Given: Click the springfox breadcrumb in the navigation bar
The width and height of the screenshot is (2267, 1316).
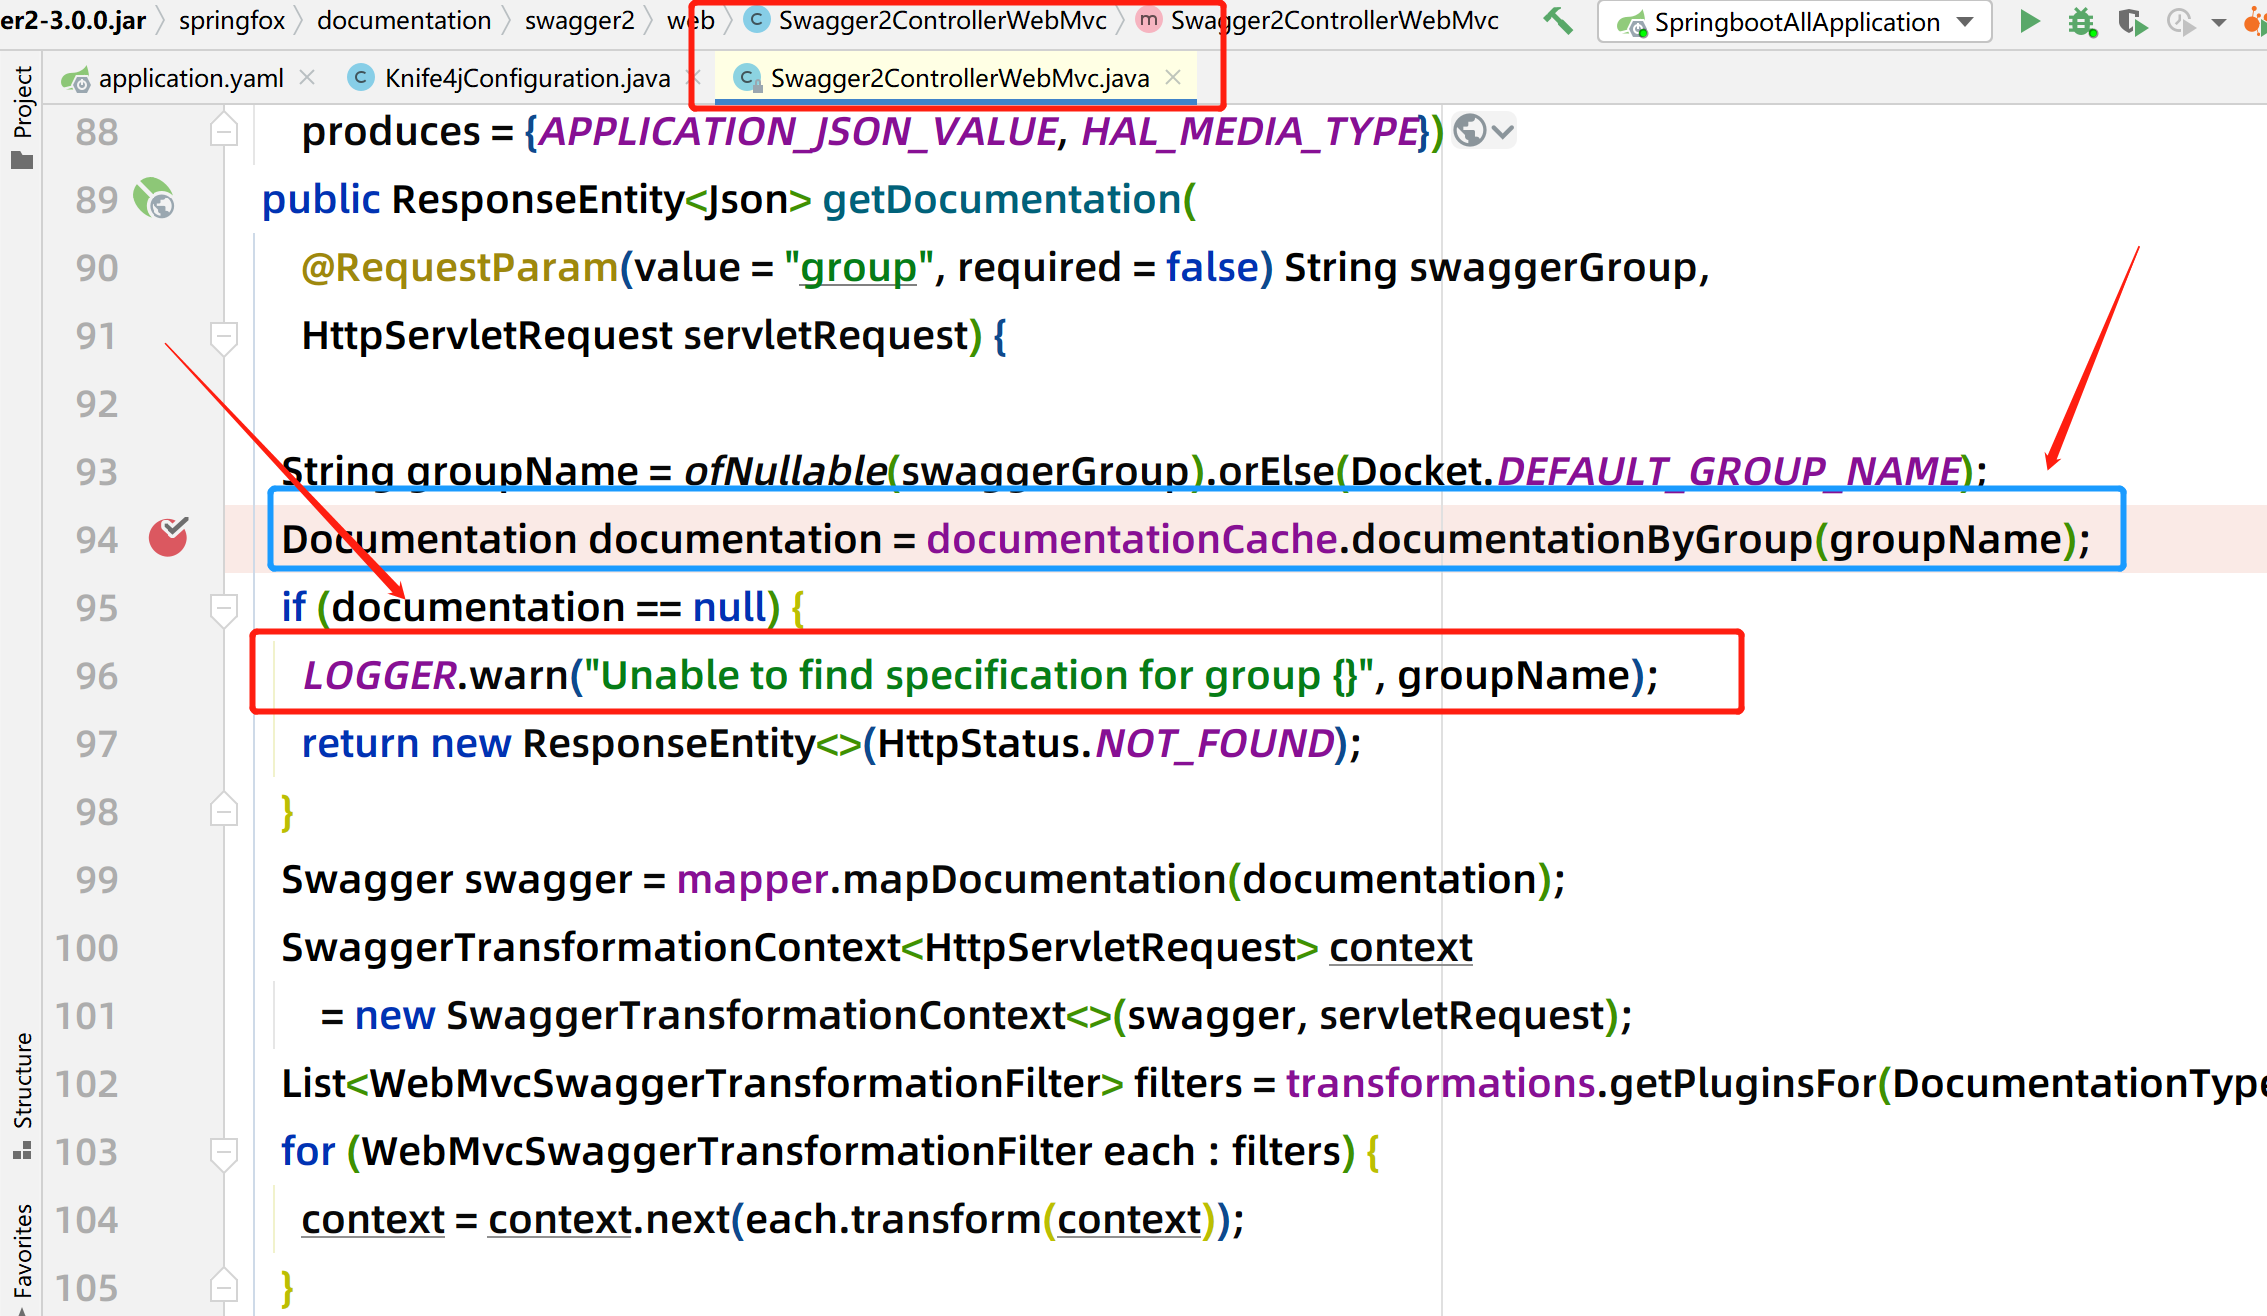Looking at the screenshot, I should coord(231,20).
